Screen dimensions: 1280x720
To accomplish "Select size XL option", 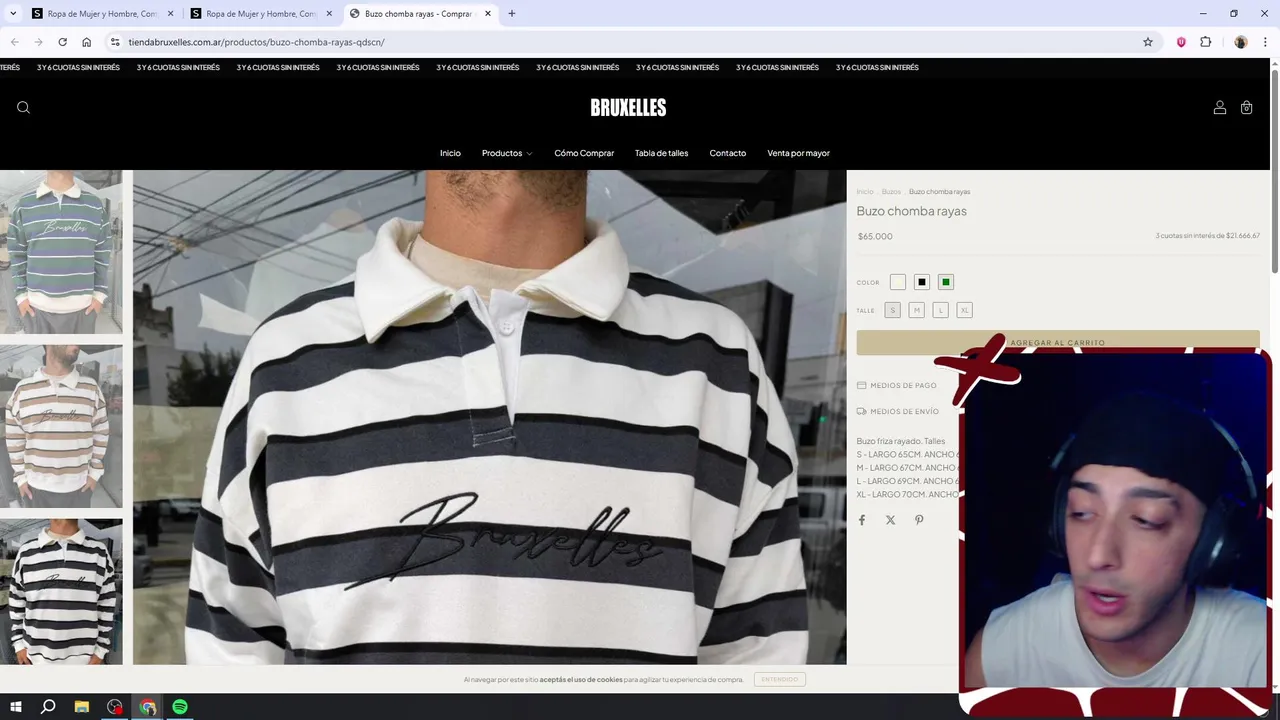I will (964, 310).
